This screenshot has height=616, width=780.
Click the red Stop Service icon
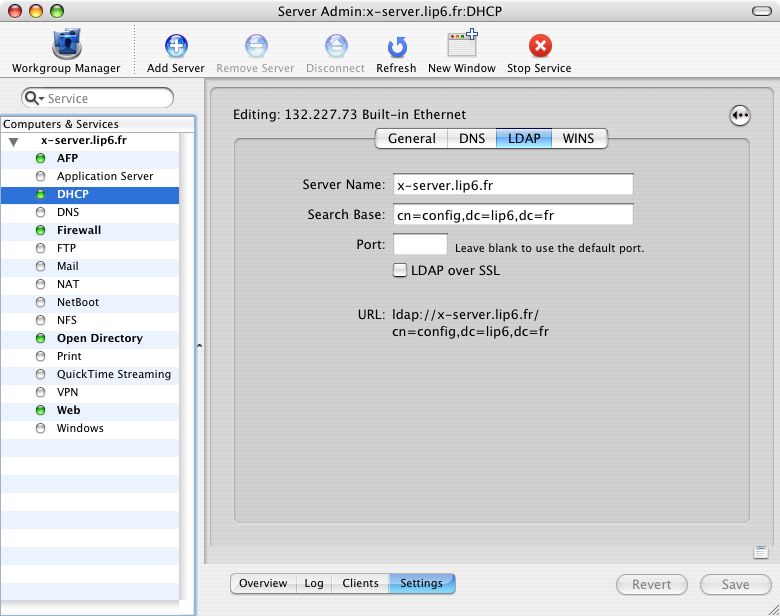click(x=540, y=47)
